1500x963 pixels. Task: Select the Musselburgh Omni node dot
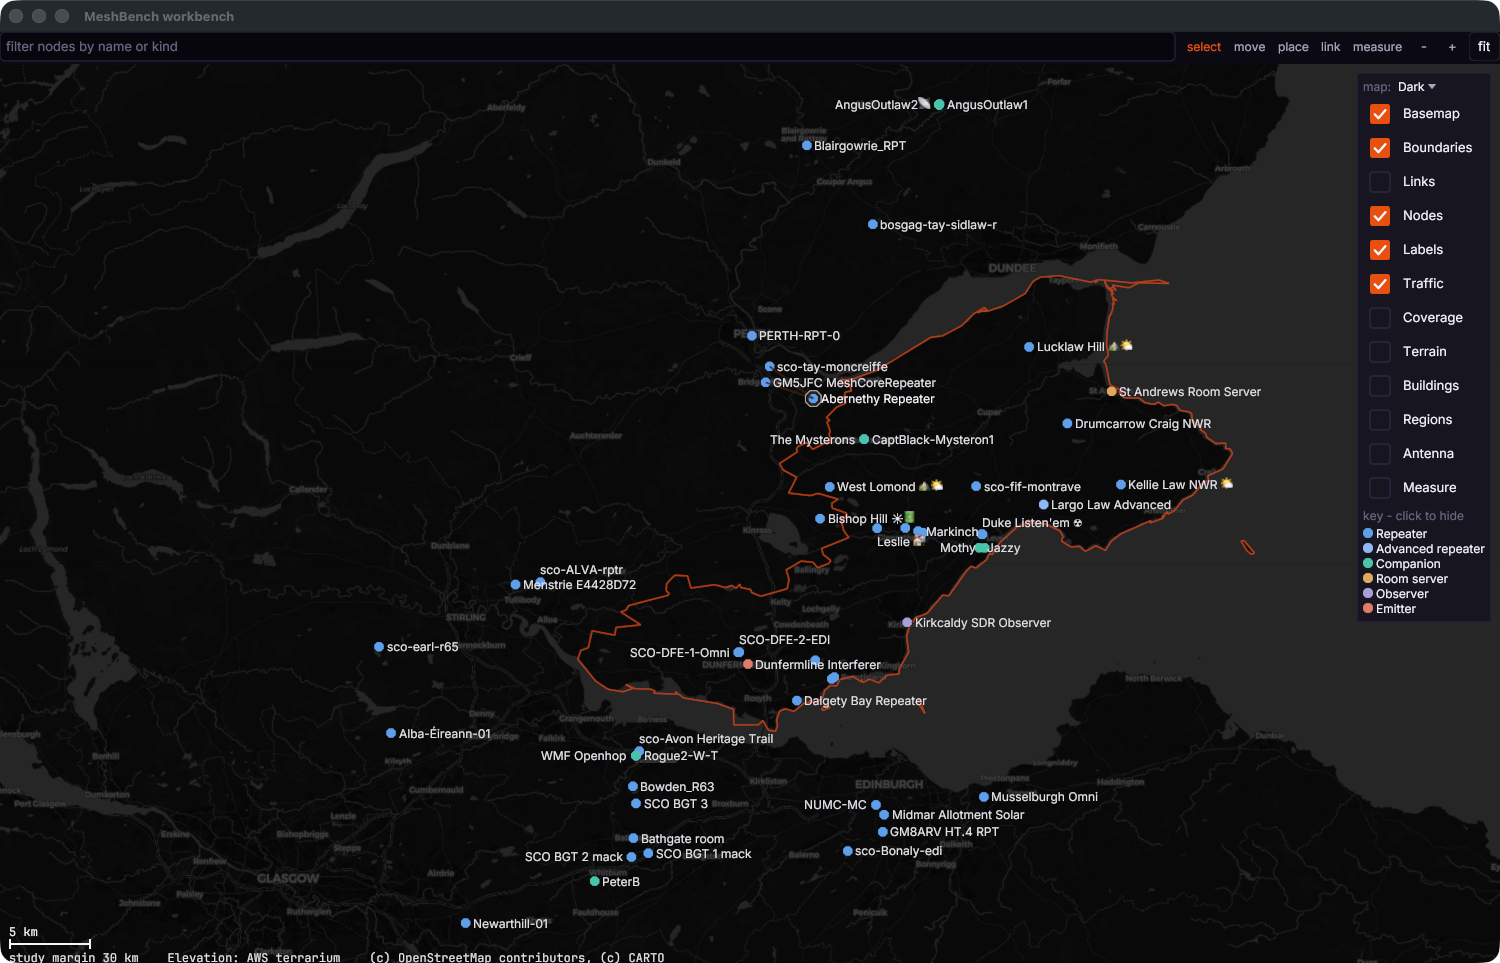tap(984, 797)
